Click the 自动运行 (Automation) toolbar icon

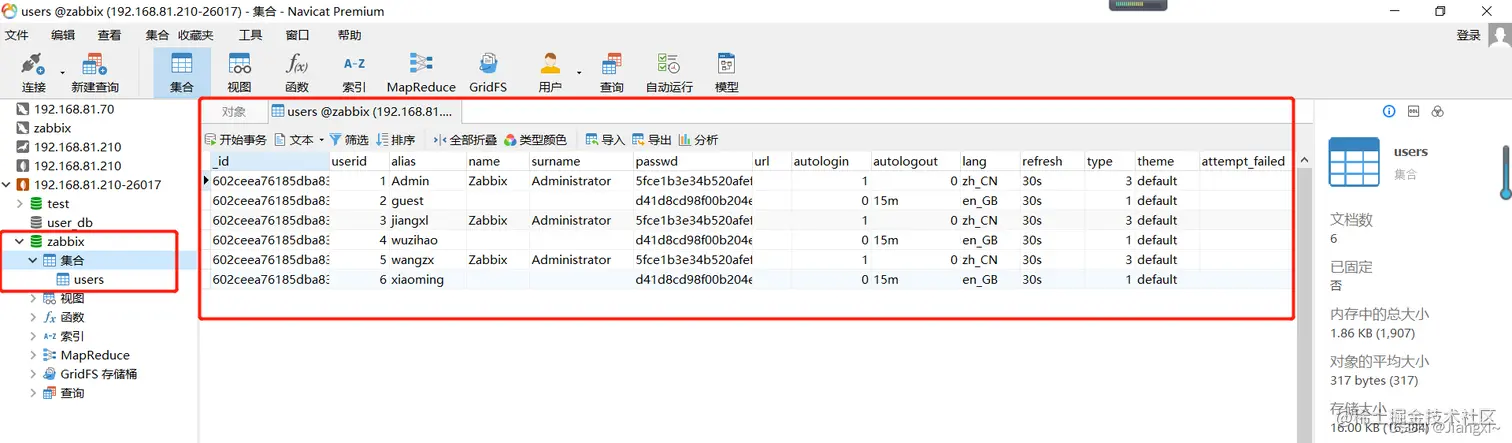(x=669, y=73)
